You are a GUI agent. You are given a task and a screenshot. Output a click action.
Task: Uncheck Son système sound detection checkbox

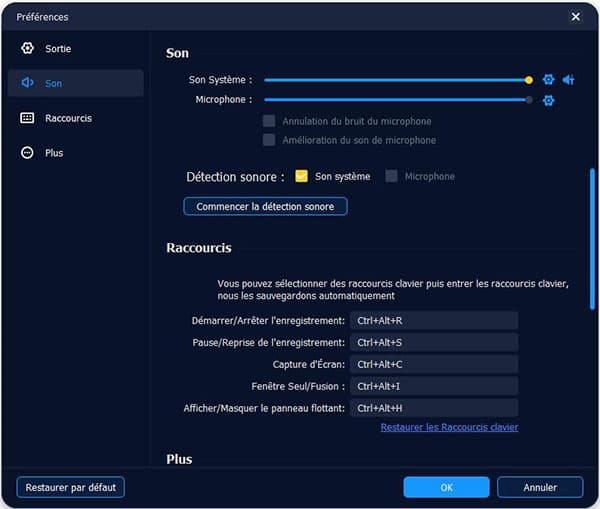pos(301,177)
